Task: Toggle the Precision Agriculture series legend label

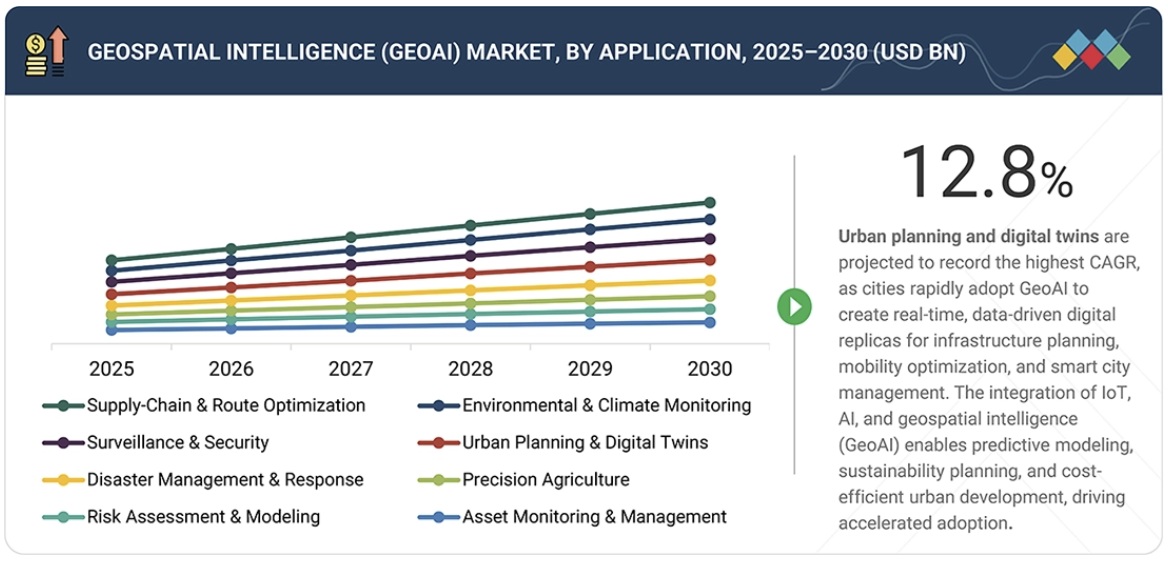Action: pyautogui.click(x=545, y=480)
